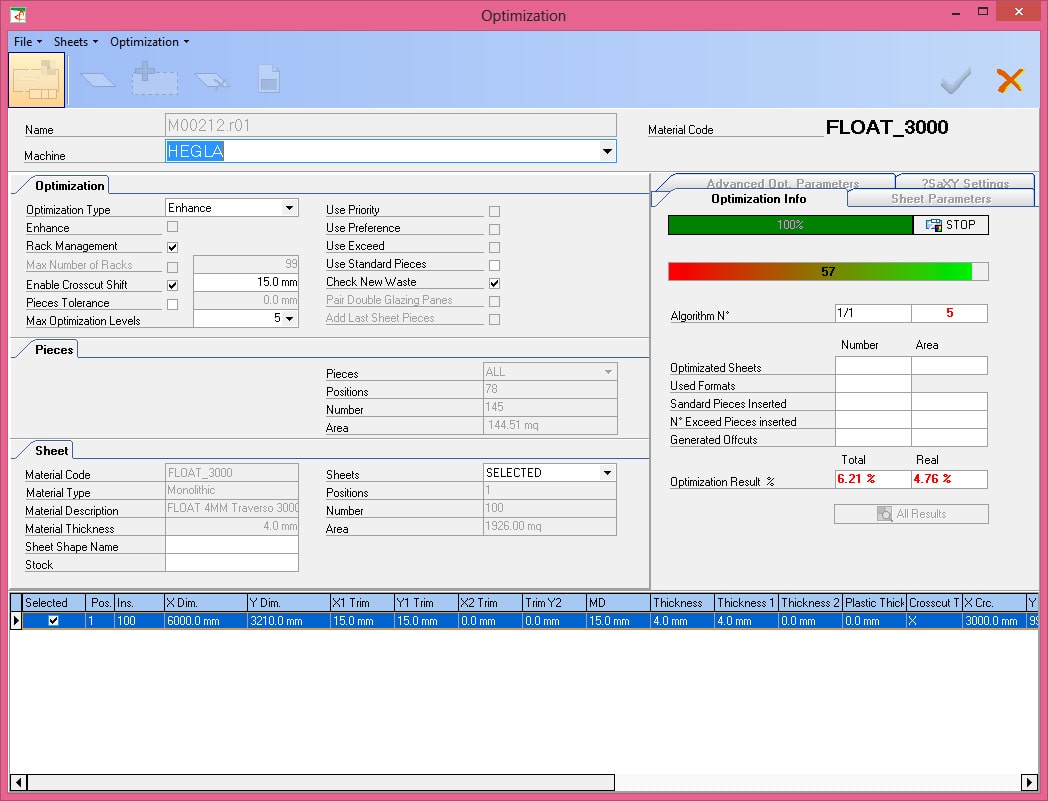Click the Selected column header
The image size is (1048, 801).
54,602
